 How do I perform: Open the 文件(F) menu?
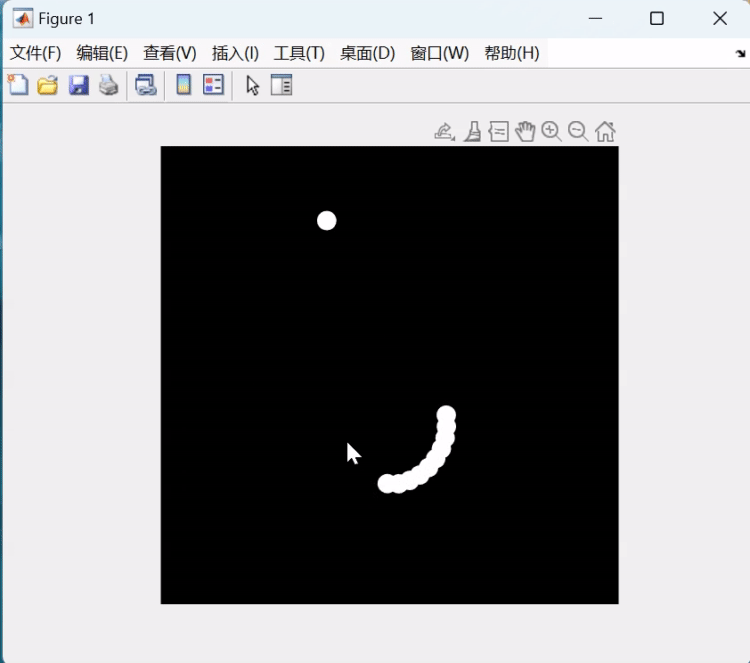pos(35,53)
